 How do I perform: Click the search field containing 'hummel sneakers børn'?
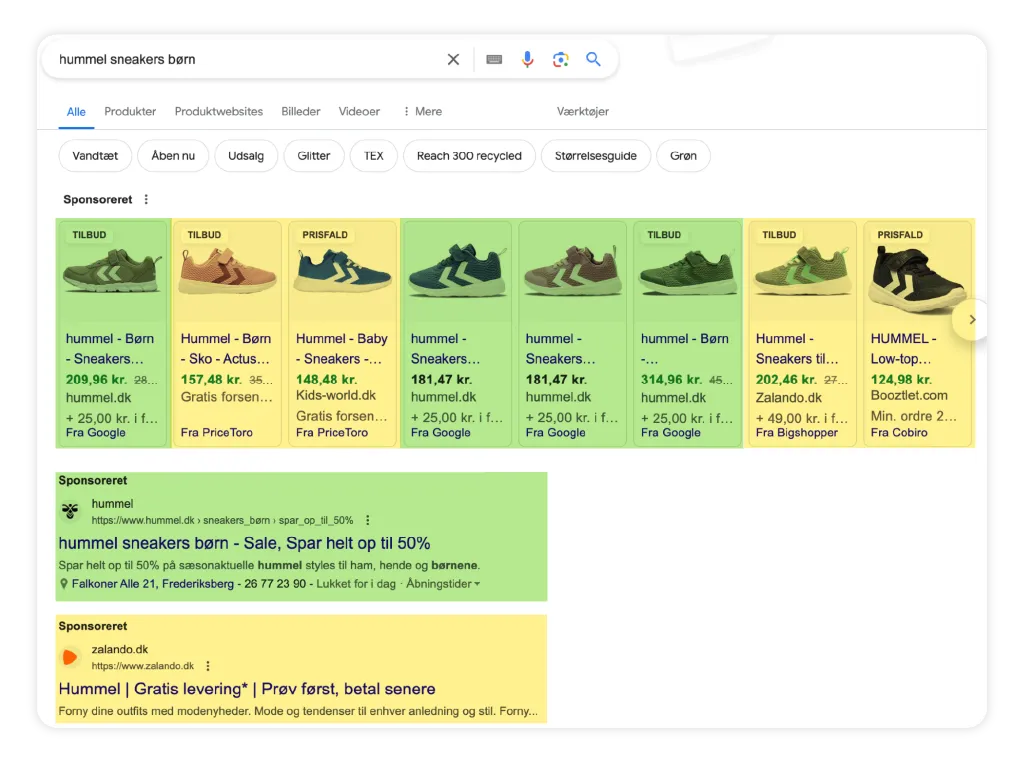tap(248, 59)
